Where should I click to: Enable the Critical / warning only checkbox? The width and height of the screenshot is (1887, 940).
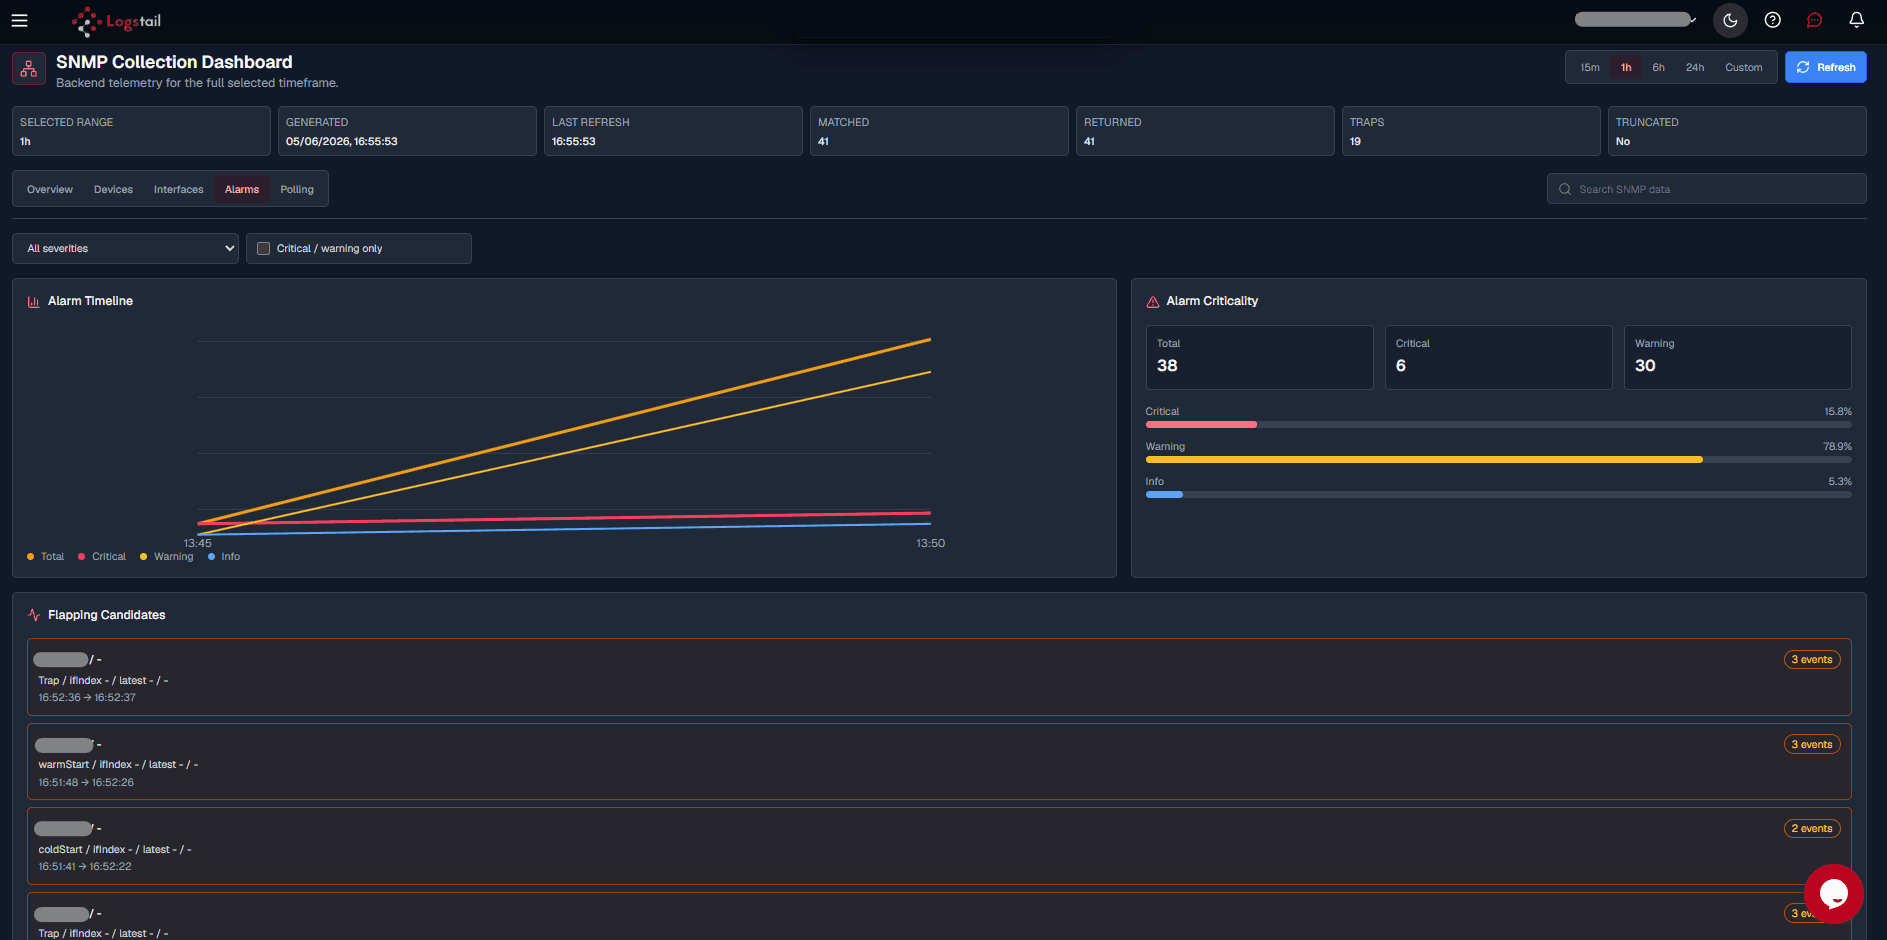tap(264, 248)
